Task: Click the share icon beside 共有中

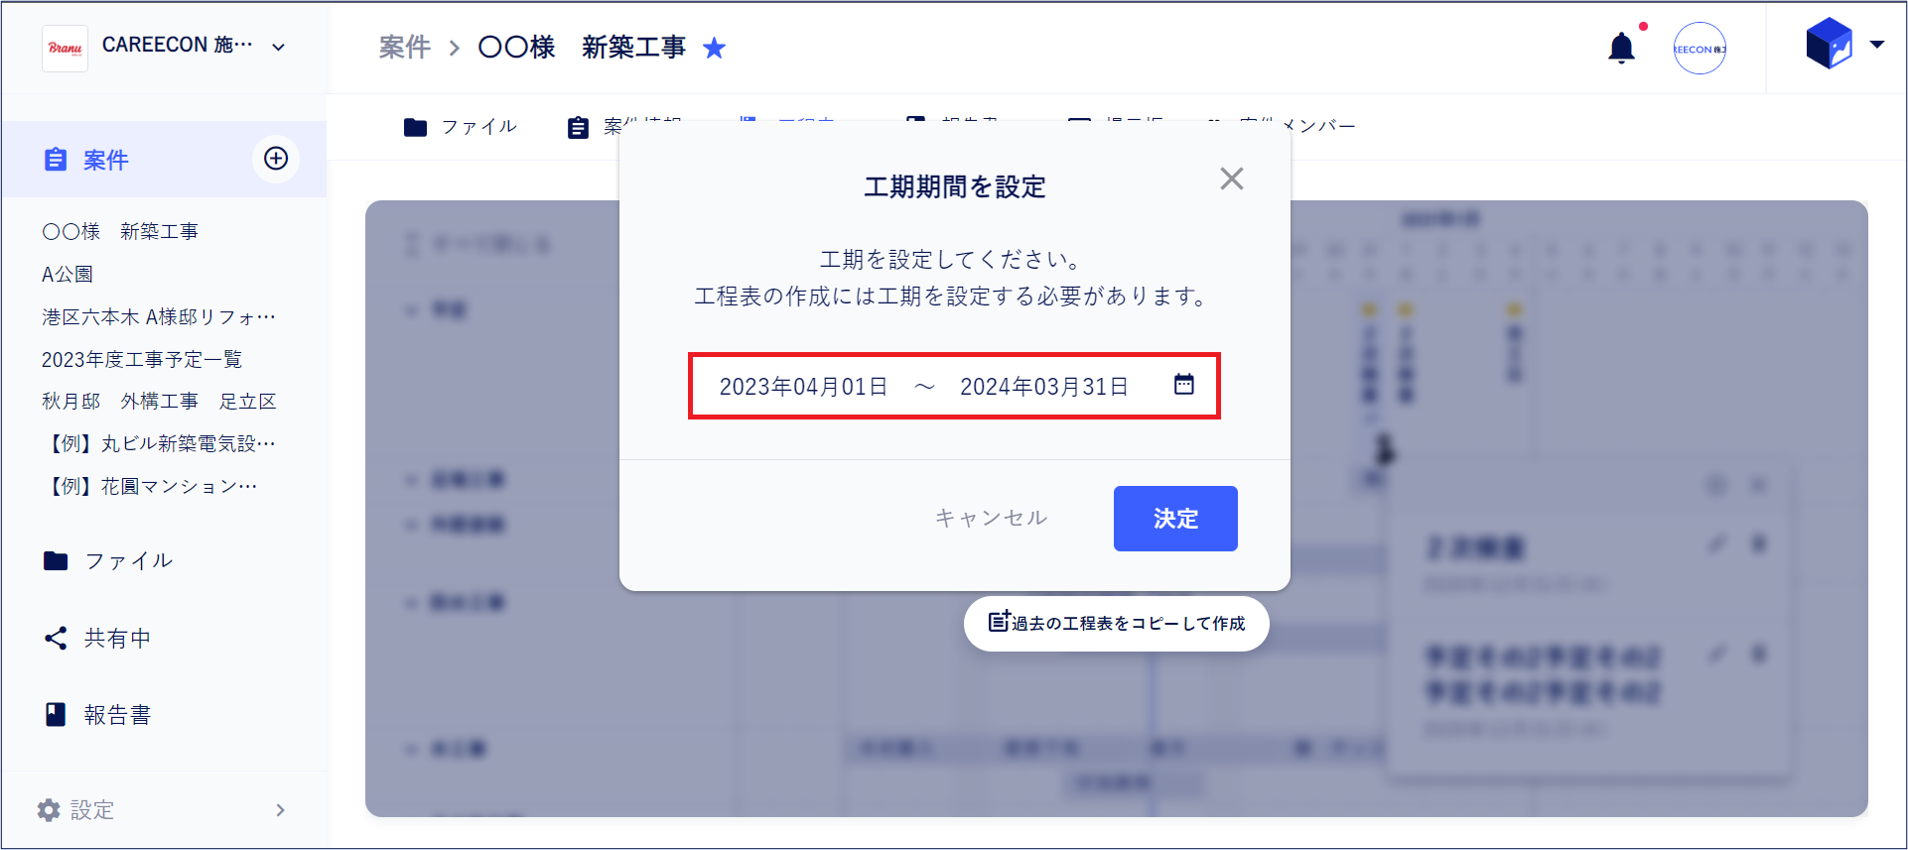Action: (56, 638)
